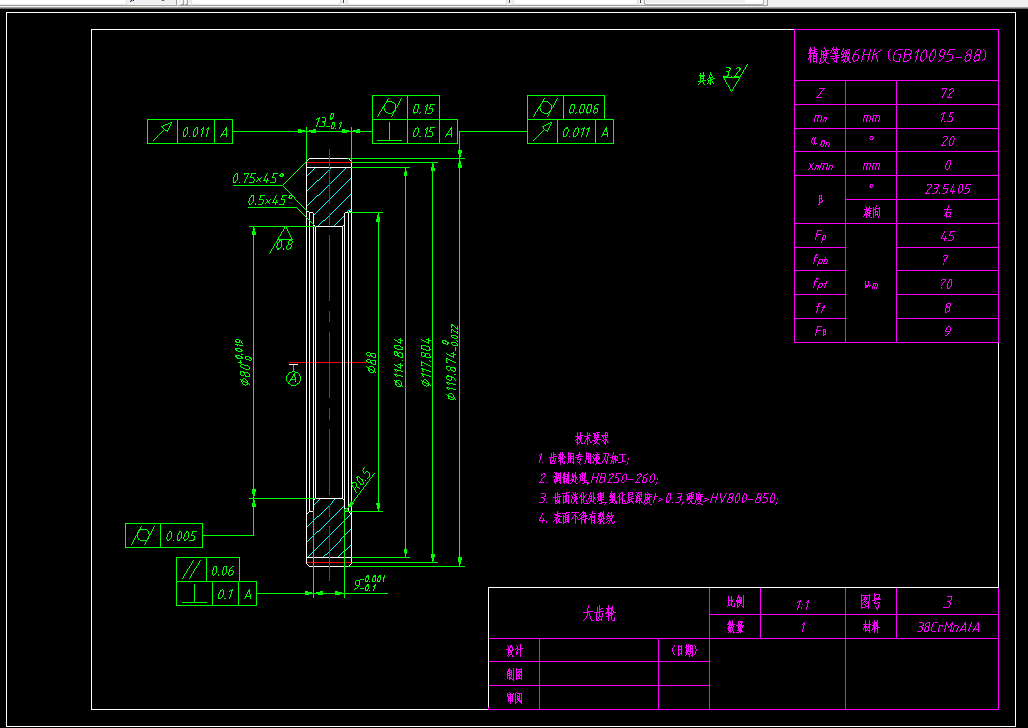The image size is (1028, 728).
Task: Click the runout arrow in the leftmost 0.011 frame
Action: (163, 132)
